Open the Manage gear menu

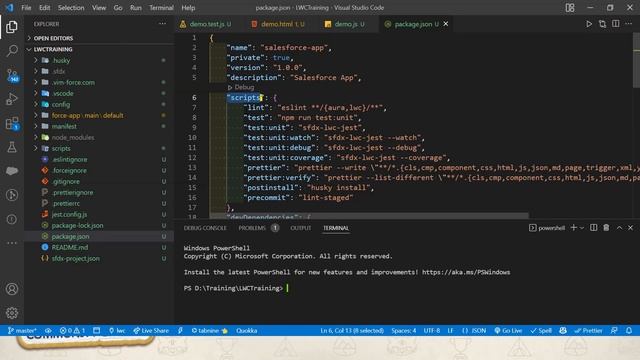[x=12, y=313]
